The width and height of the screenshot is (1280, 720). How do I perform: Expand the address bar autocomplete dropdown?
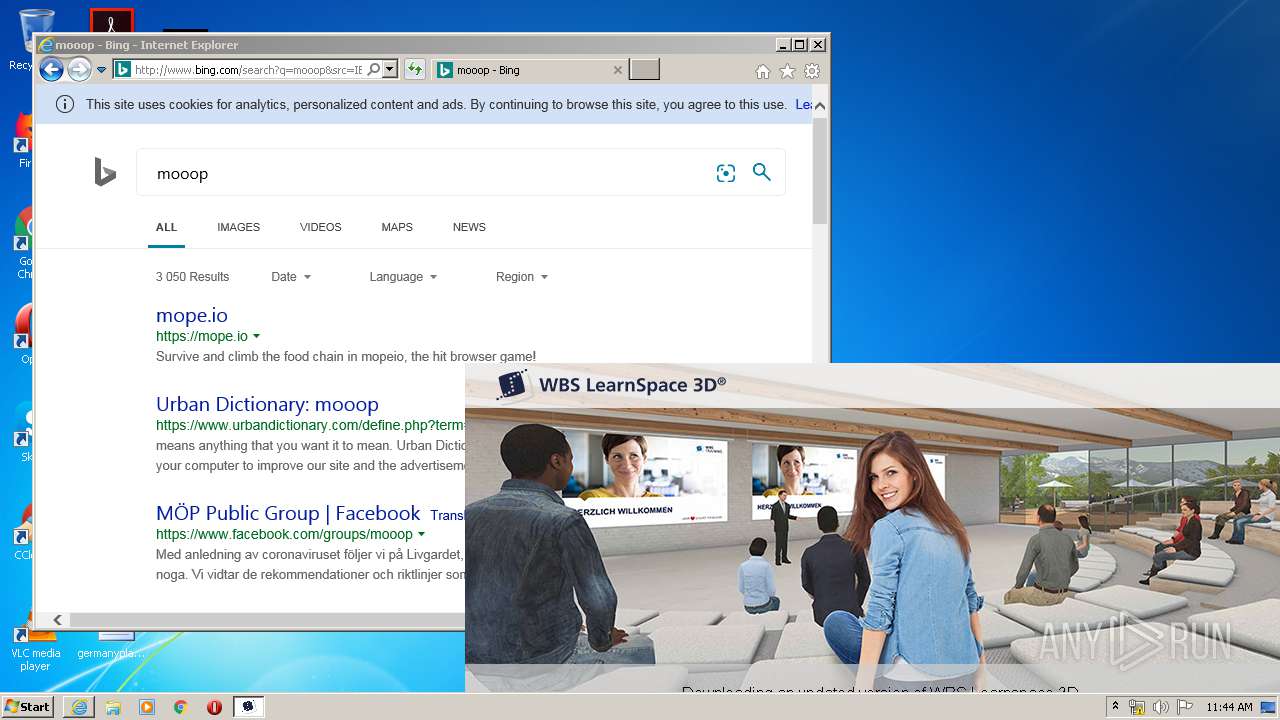point(390,70)
